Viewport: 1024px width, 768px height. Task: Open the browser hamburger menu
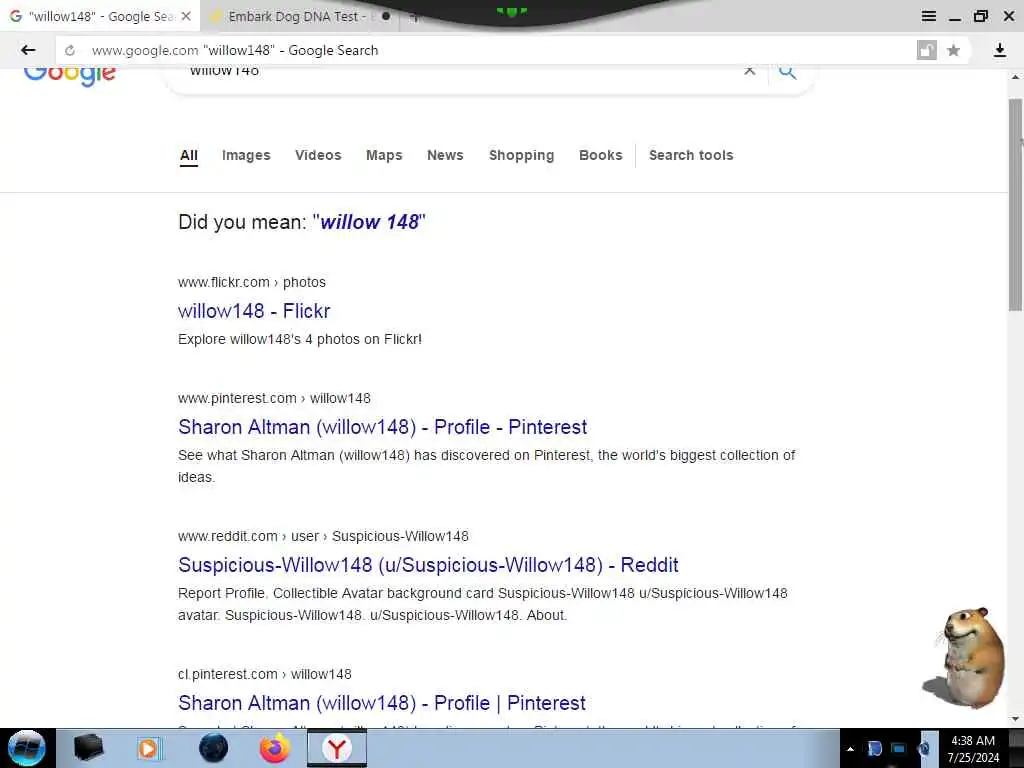[x=929, y=16]
